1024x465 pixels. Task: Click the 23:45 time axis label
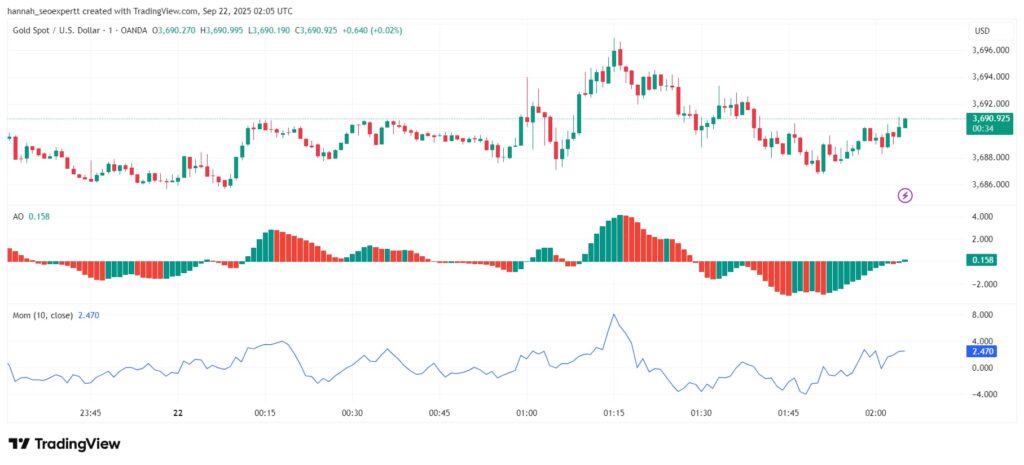tap(91, 413)
